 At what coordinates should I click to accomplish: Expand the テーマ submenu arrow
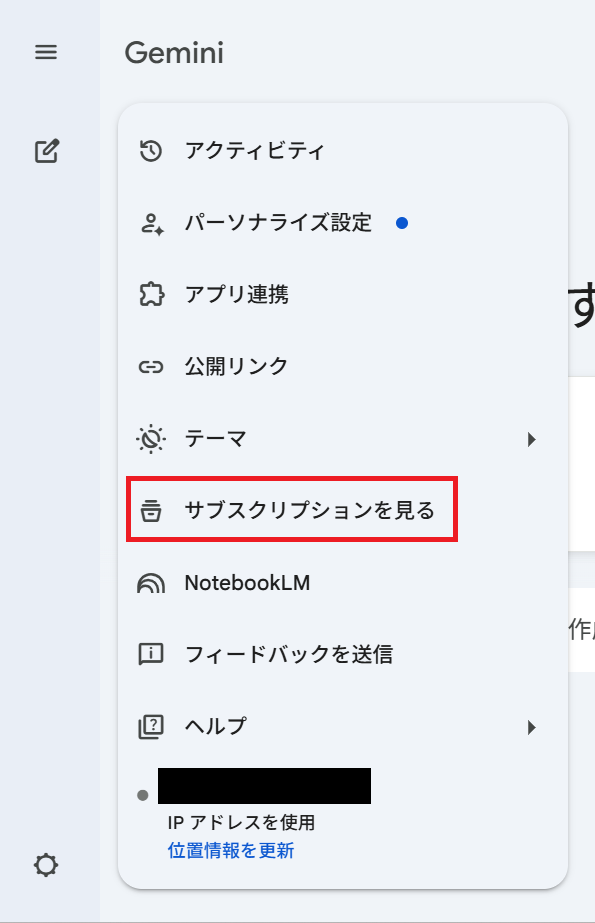pos(531,438)
